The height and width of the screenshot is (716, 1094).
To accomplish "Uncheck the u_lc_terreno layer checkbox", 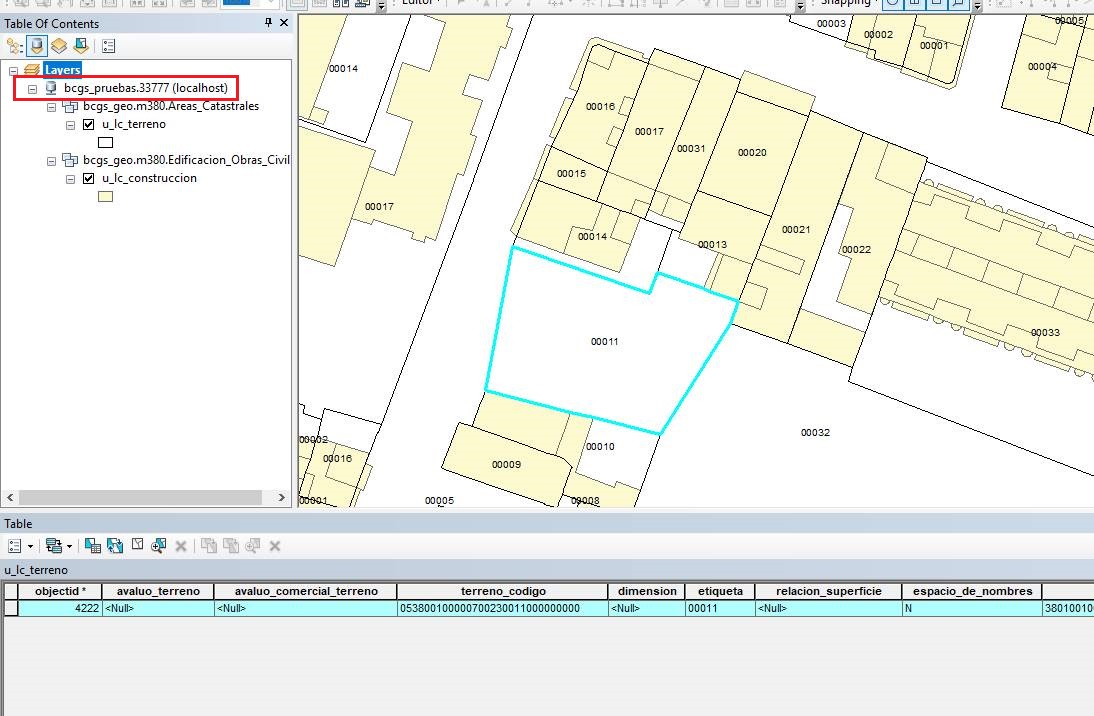I will pyautogui.click(x=89, y=125).
